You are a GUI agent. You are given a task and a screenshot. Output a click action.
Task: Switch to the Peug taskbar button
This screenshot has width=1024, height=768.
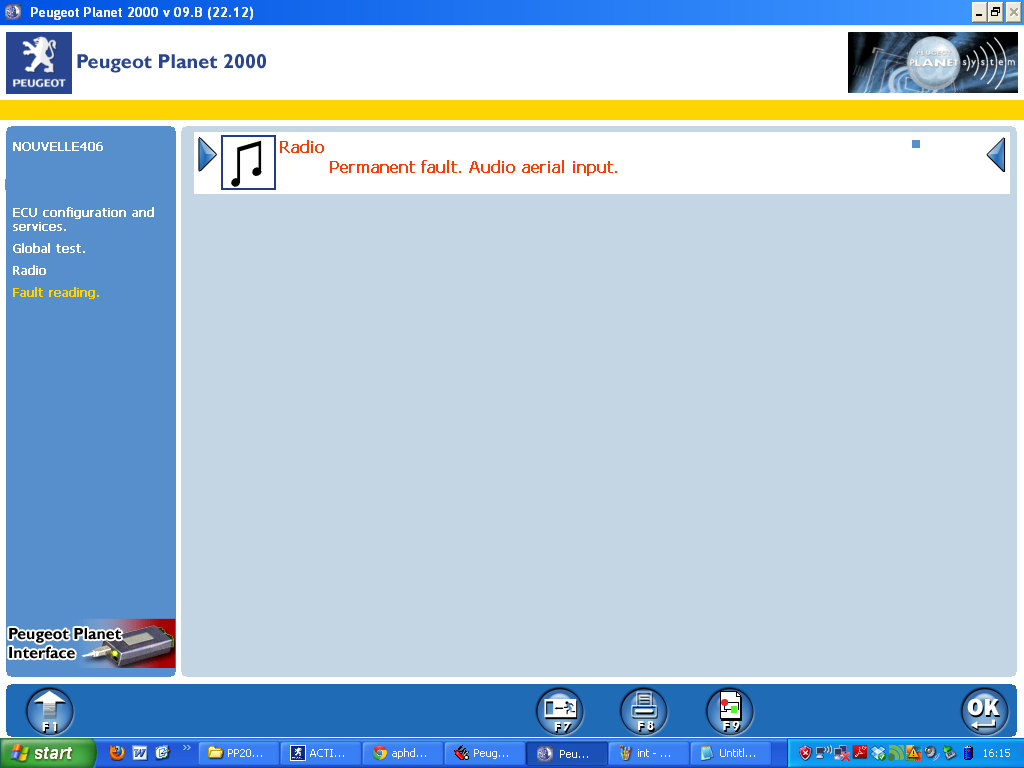point(486,754)
